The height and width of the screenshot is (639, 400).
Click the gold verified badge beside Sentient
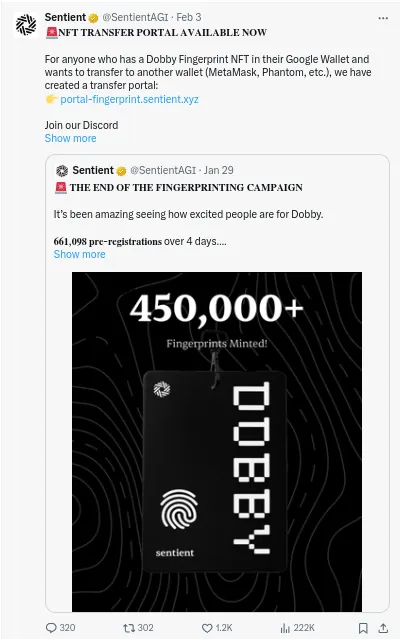click(93, 18)
